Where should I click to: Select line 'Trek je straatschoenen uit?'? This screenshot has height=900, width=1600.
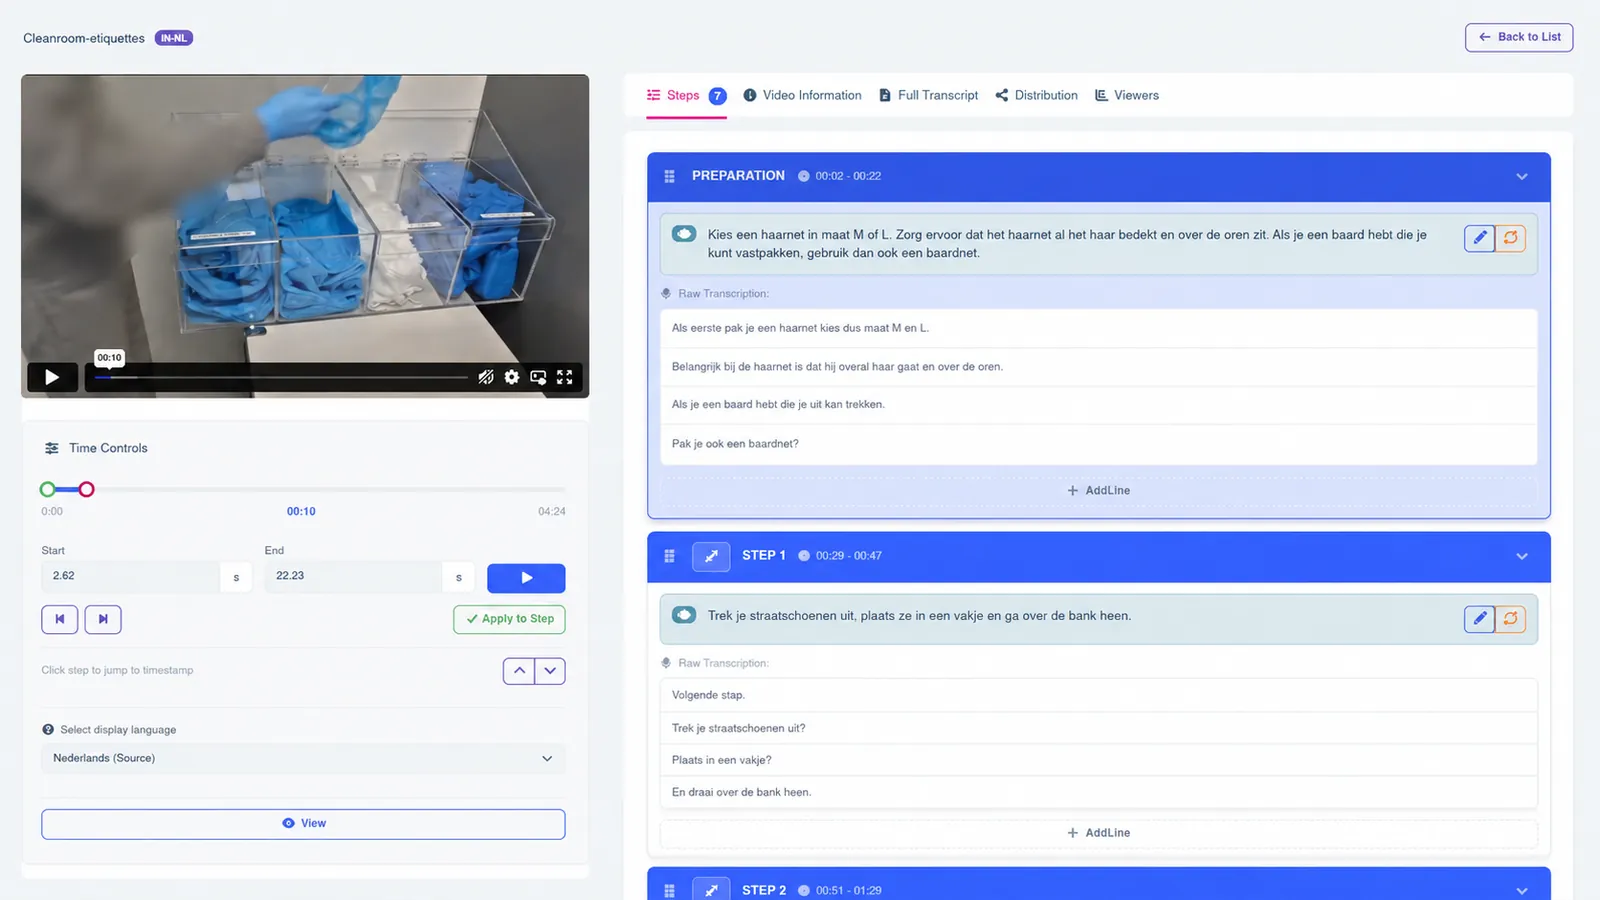click(x=1098, y=728)
